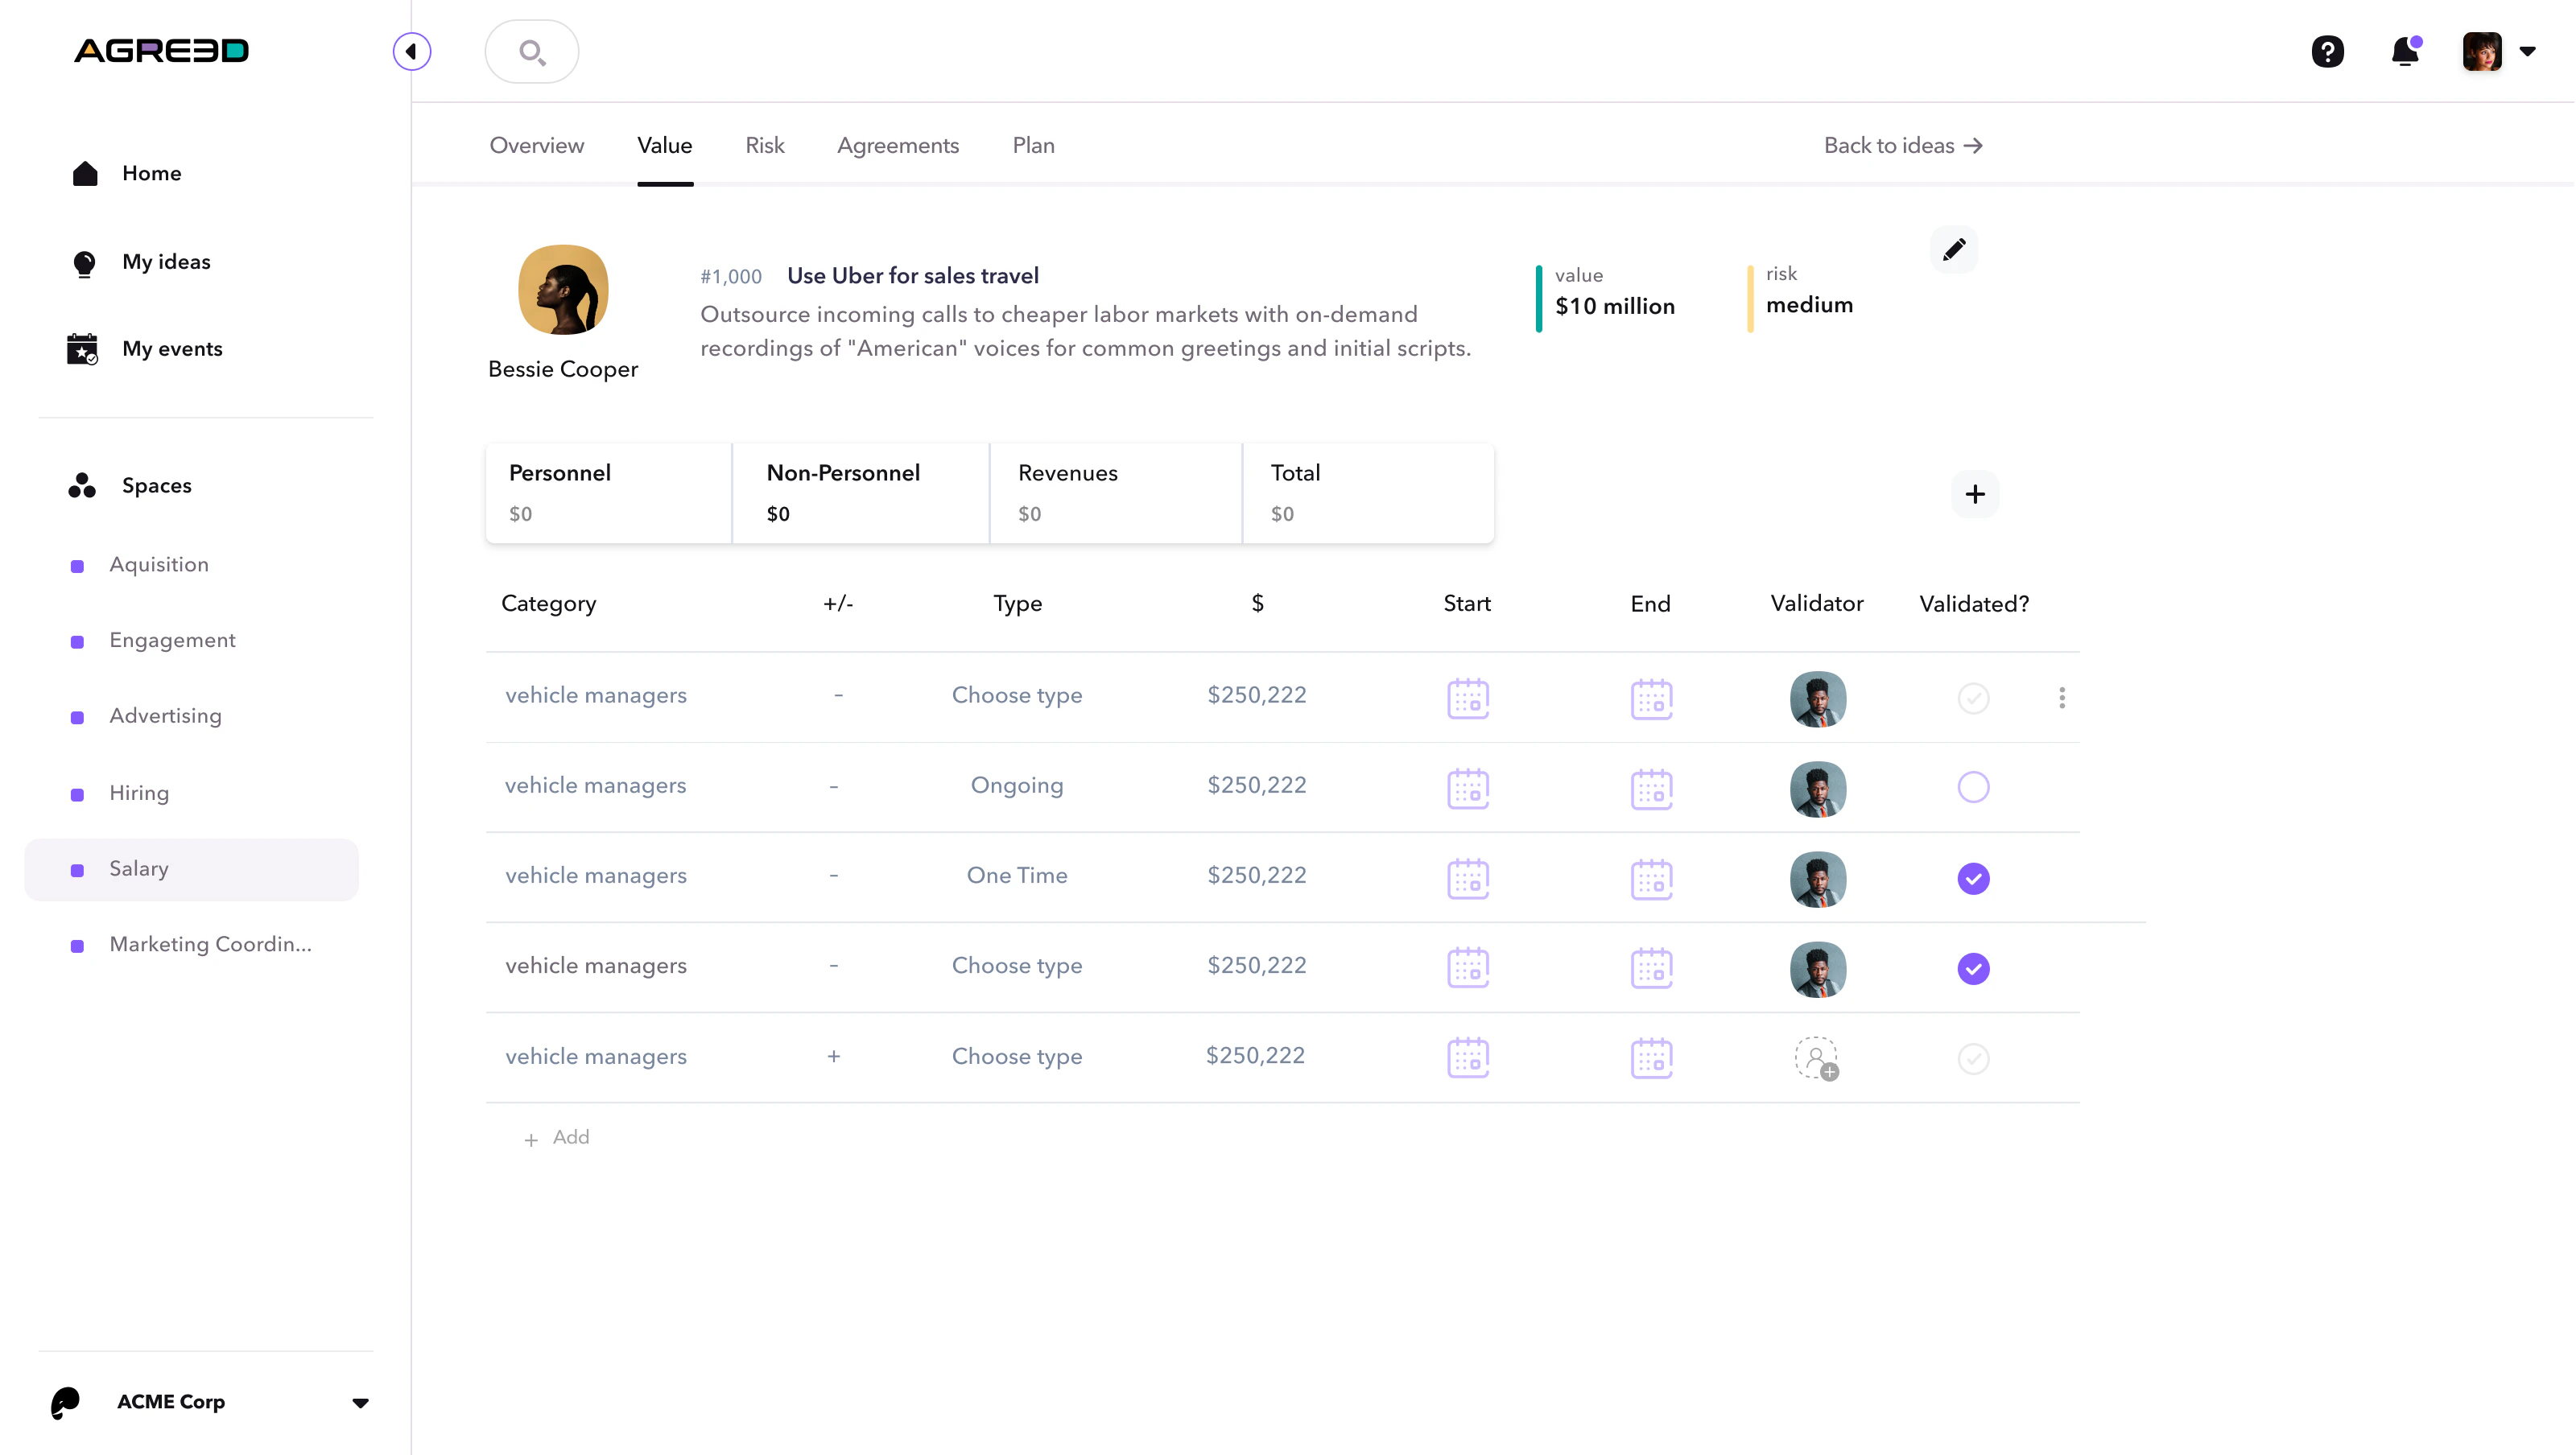Uncheck validation on the One Time row
The height and width of the screenshot is (1455, 2576).
pyautogui.click(x=1973, y=878)
